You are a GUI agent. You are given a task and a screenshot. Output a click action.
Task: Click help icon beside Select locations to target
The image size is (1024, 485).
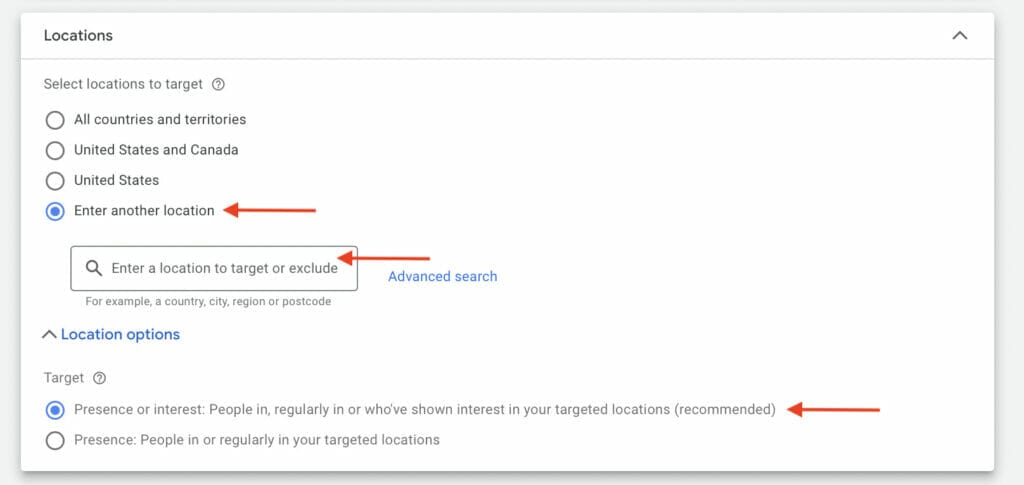219,84
